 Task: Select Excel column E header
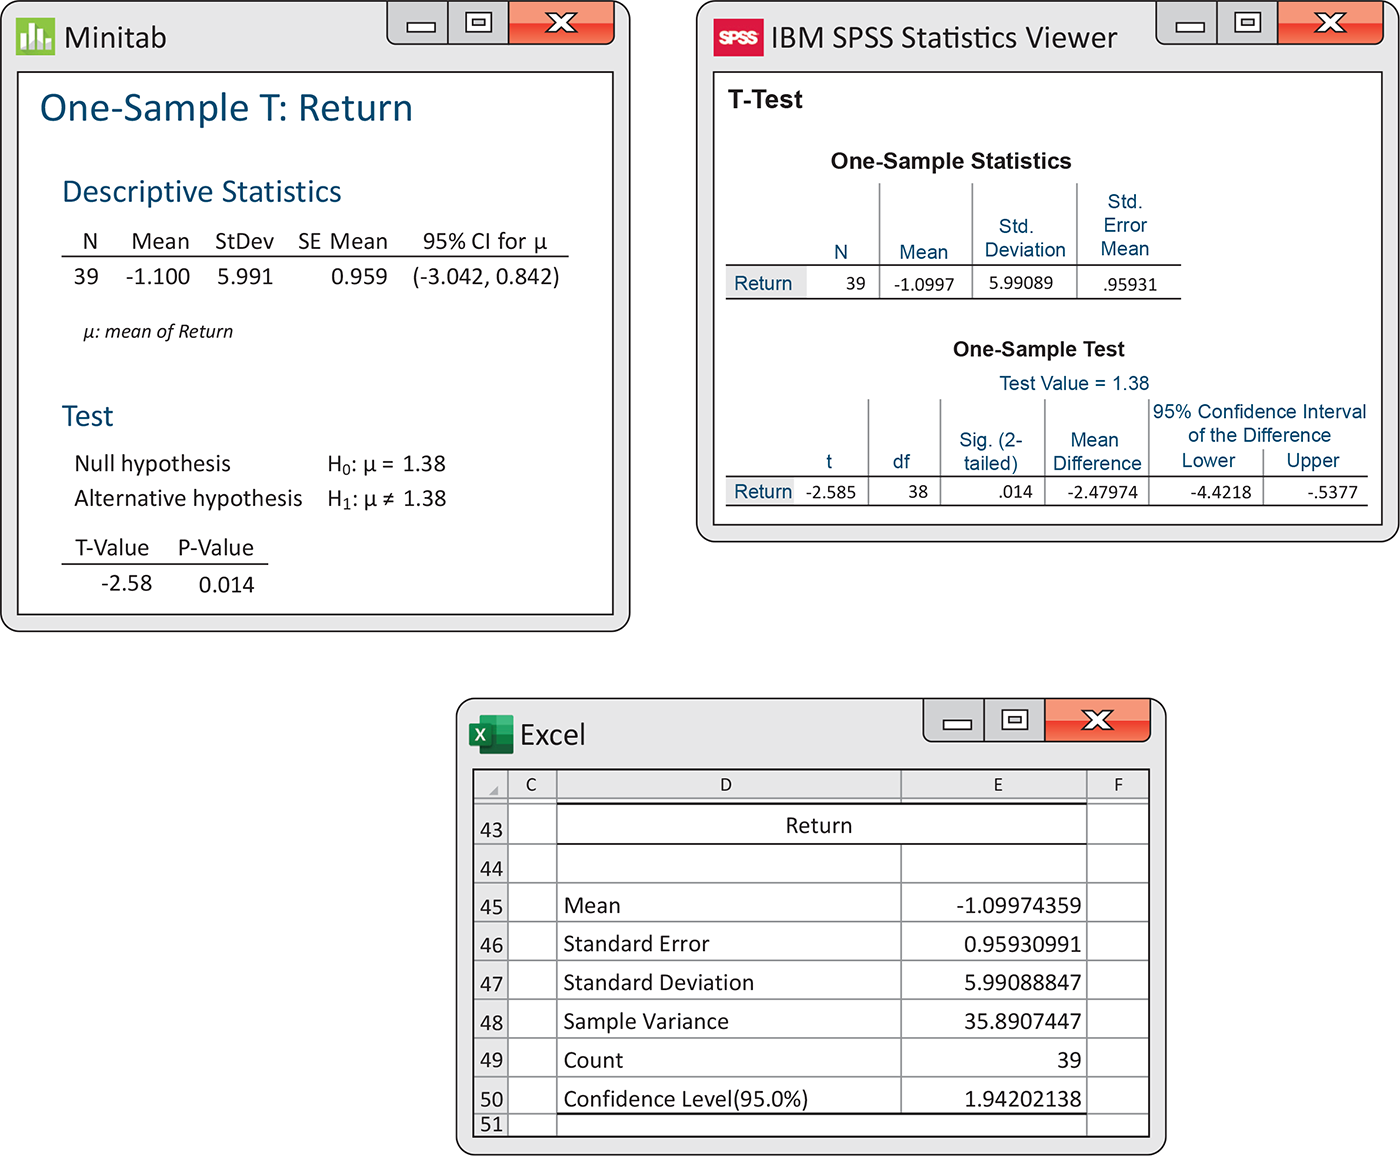pos(994,785)
